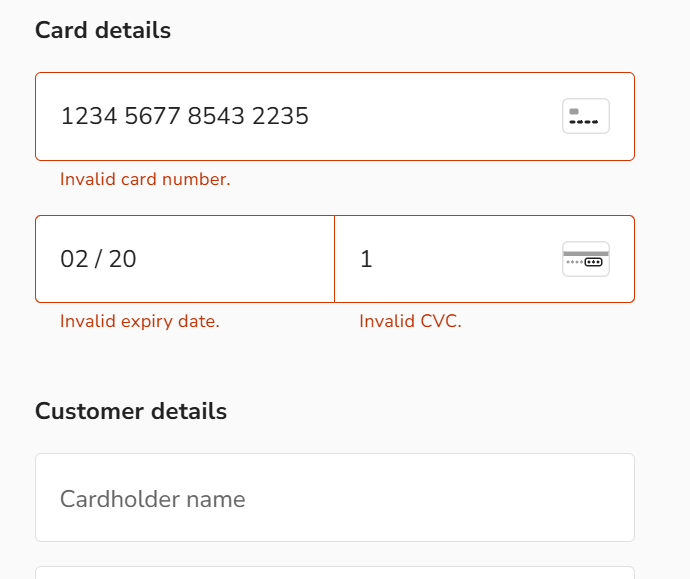Click the 'Invalid expiry date.' error text
The width and height of the screenshot is (690, 579).
click(140, 322)
